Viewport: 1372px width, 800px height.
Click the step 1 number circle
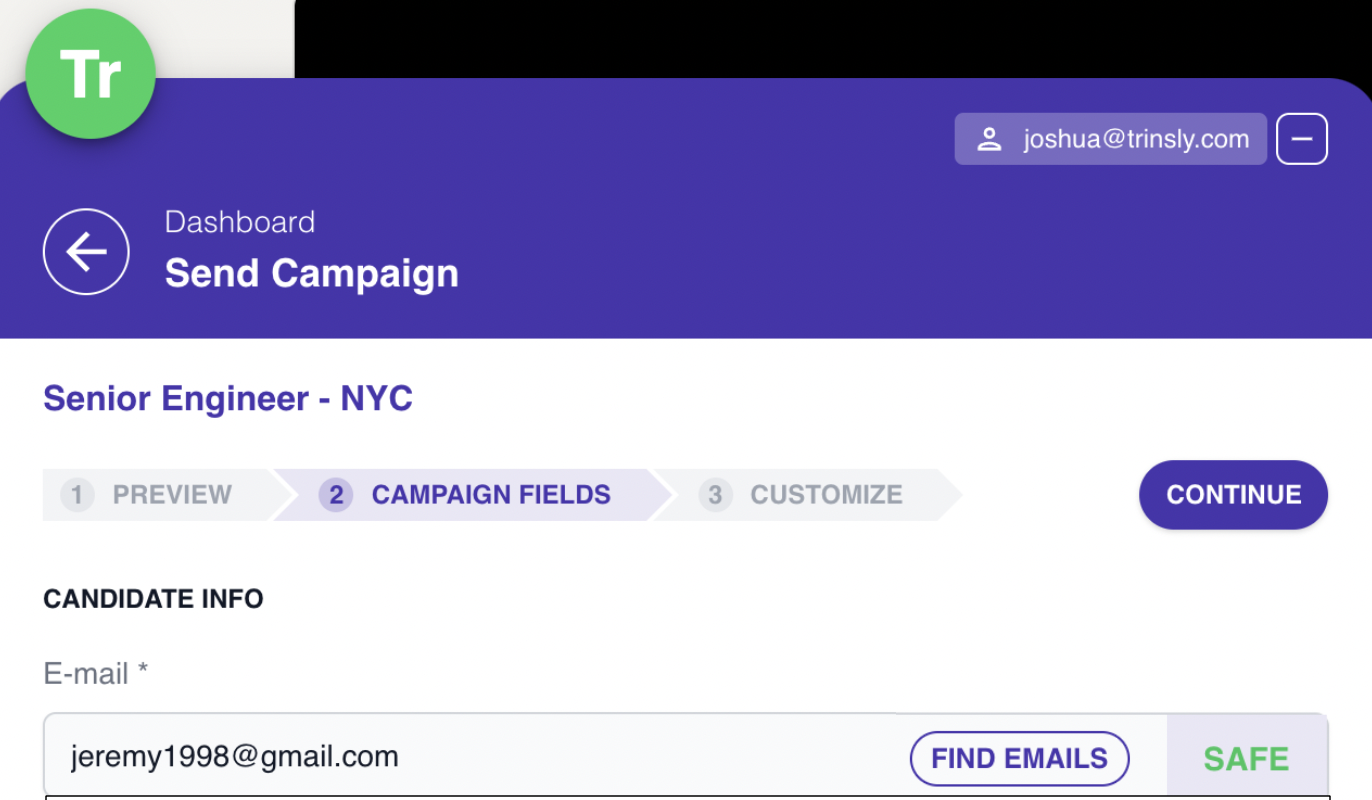click(77, 495)
